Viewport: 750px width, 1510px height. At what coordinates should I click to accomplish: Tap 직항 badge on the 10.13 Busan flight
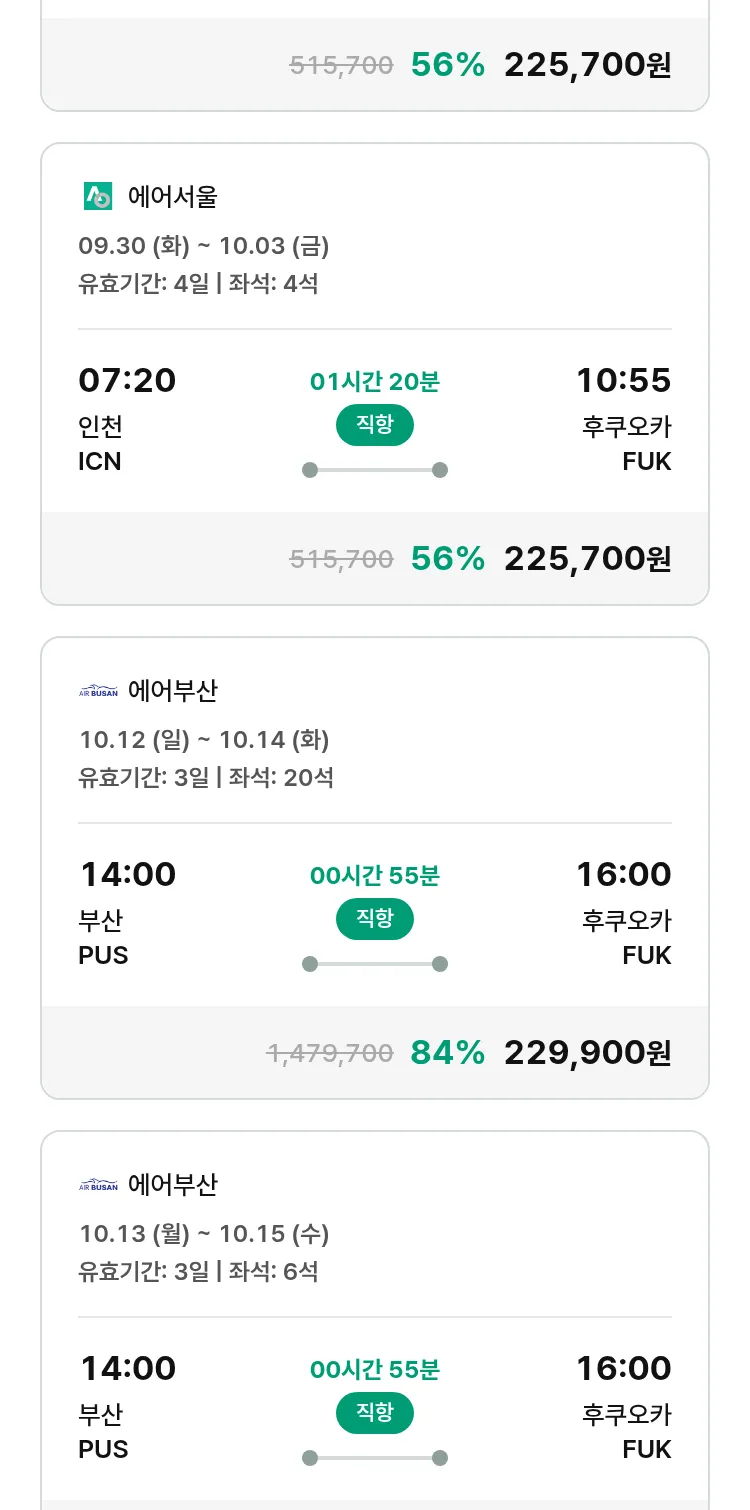(374, 1413)
